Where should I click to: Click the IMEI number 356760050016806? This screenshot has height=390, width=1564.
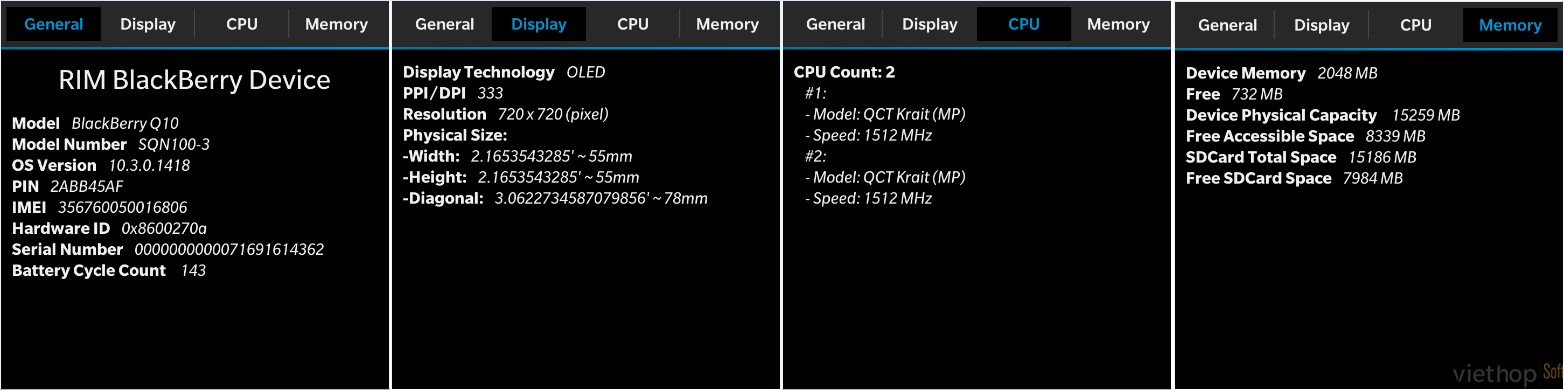[x=123, y=207]
